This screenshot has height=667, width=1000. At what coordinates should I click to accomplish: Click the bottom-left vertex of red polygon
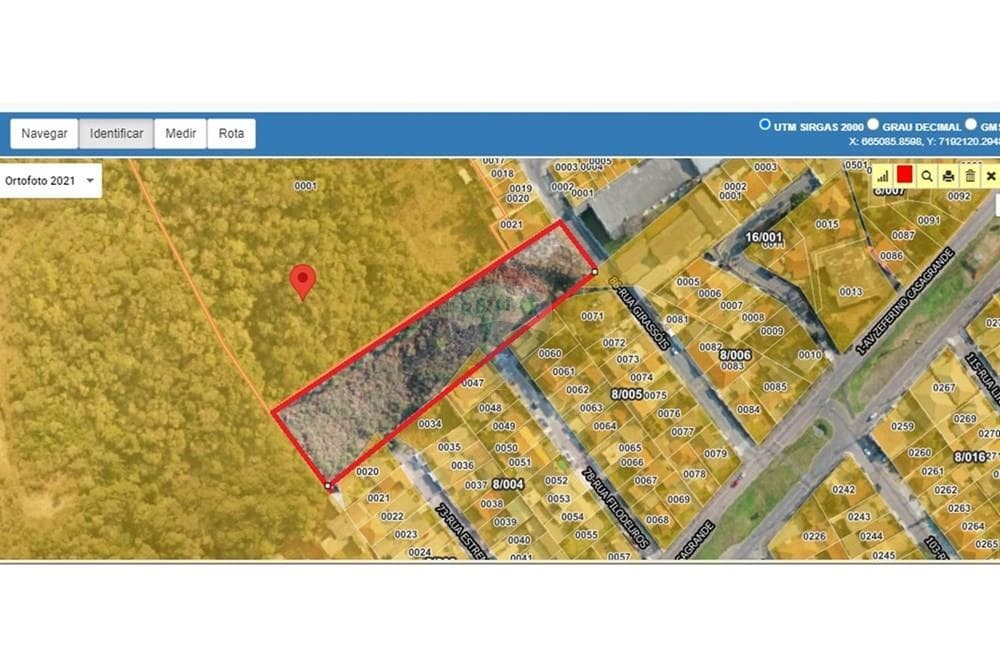click(x=328, y=486)
